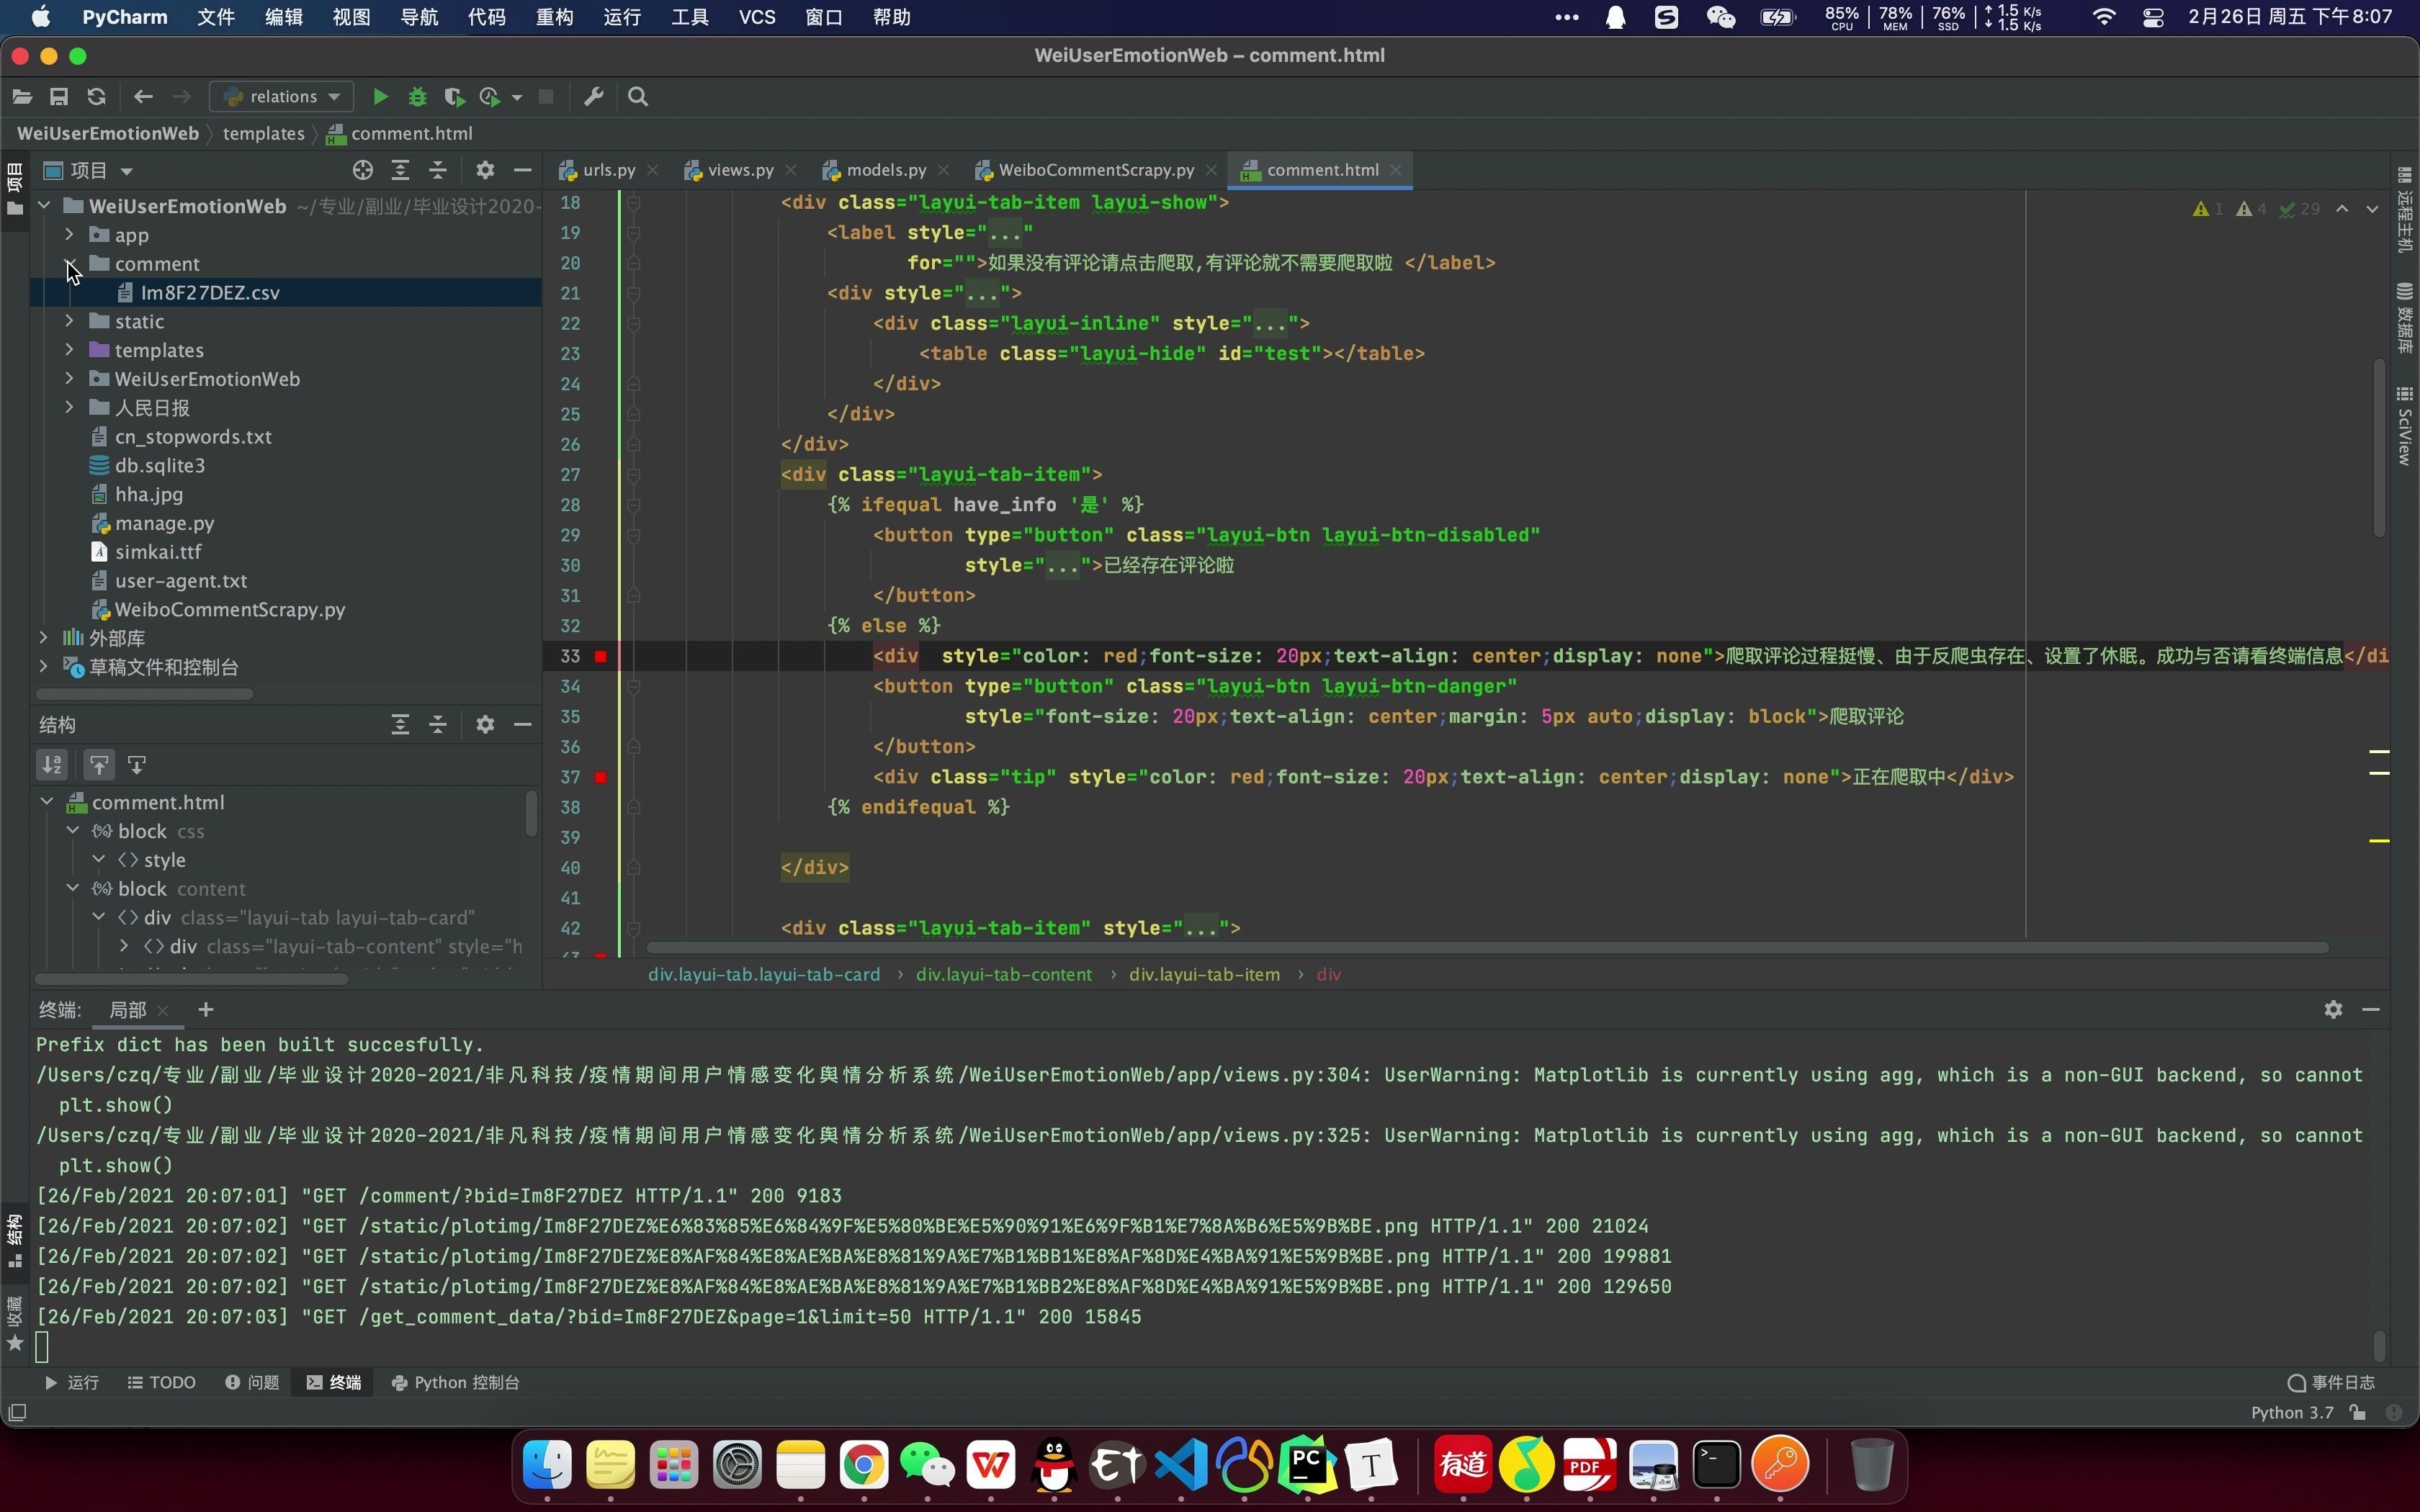This screenshot has height=1512, width=2420.
Task: Click the Debug bug icon
Action: pos(417,97)
